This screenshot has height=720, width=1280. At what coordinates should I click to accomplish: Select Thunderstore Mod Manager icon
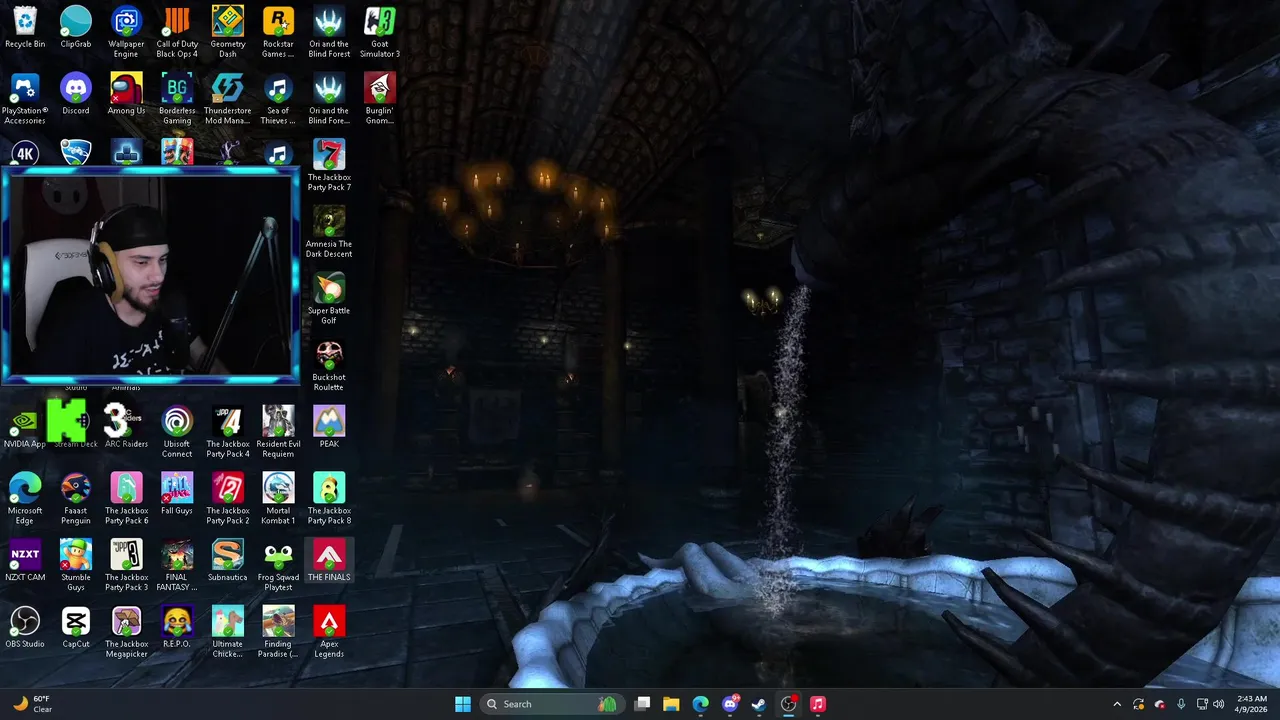click(228, 99)
